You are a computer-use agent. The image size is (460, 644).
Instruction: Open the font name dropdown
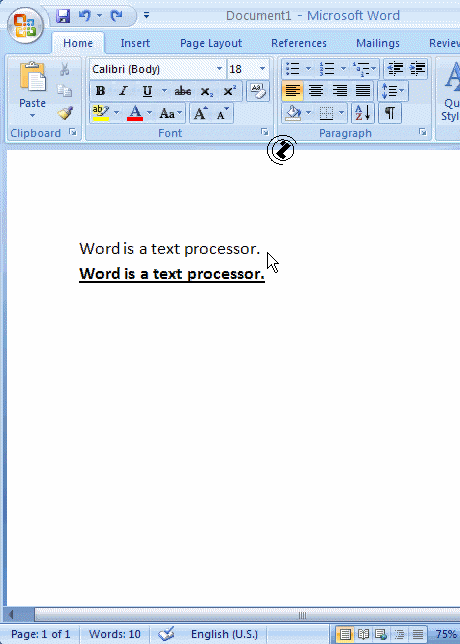click(219, 69)
